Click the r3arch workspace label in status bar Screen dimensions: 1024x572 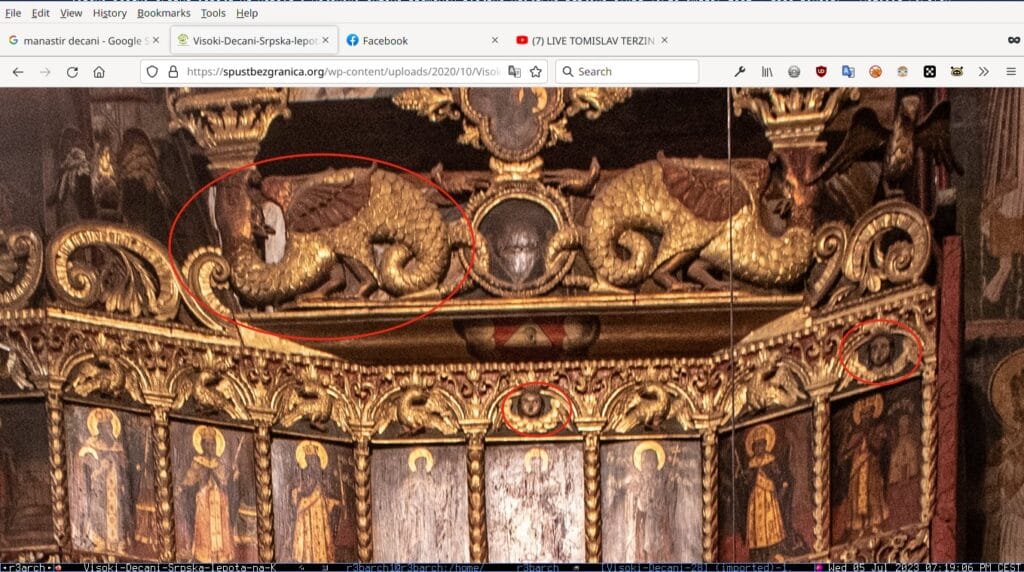tap(26, 567)
